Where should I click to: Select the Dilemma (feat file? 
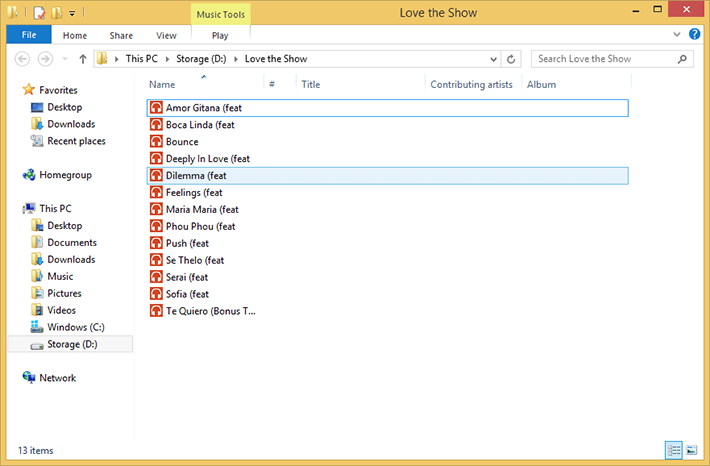coord(388,176)
